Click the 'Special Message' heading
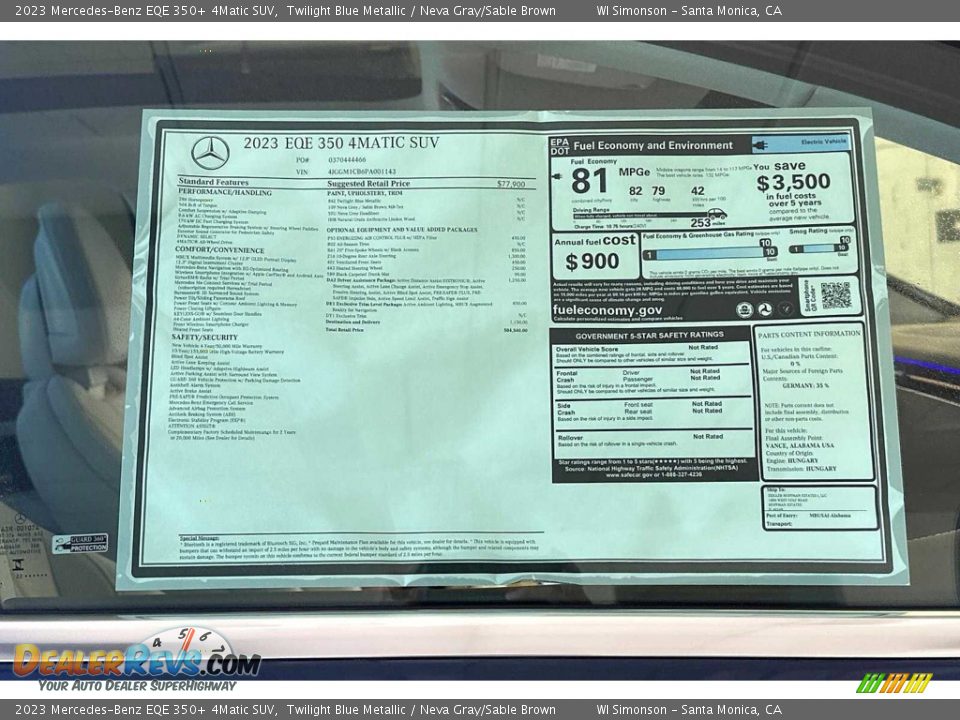 (x=200, y=538)
